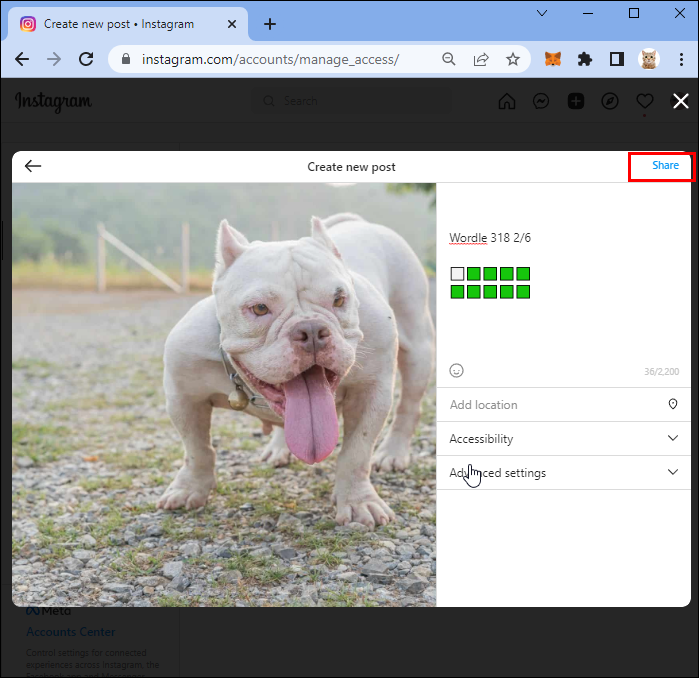Go to Instagram Home icon

pyautogui.click(x=506, y=101)
